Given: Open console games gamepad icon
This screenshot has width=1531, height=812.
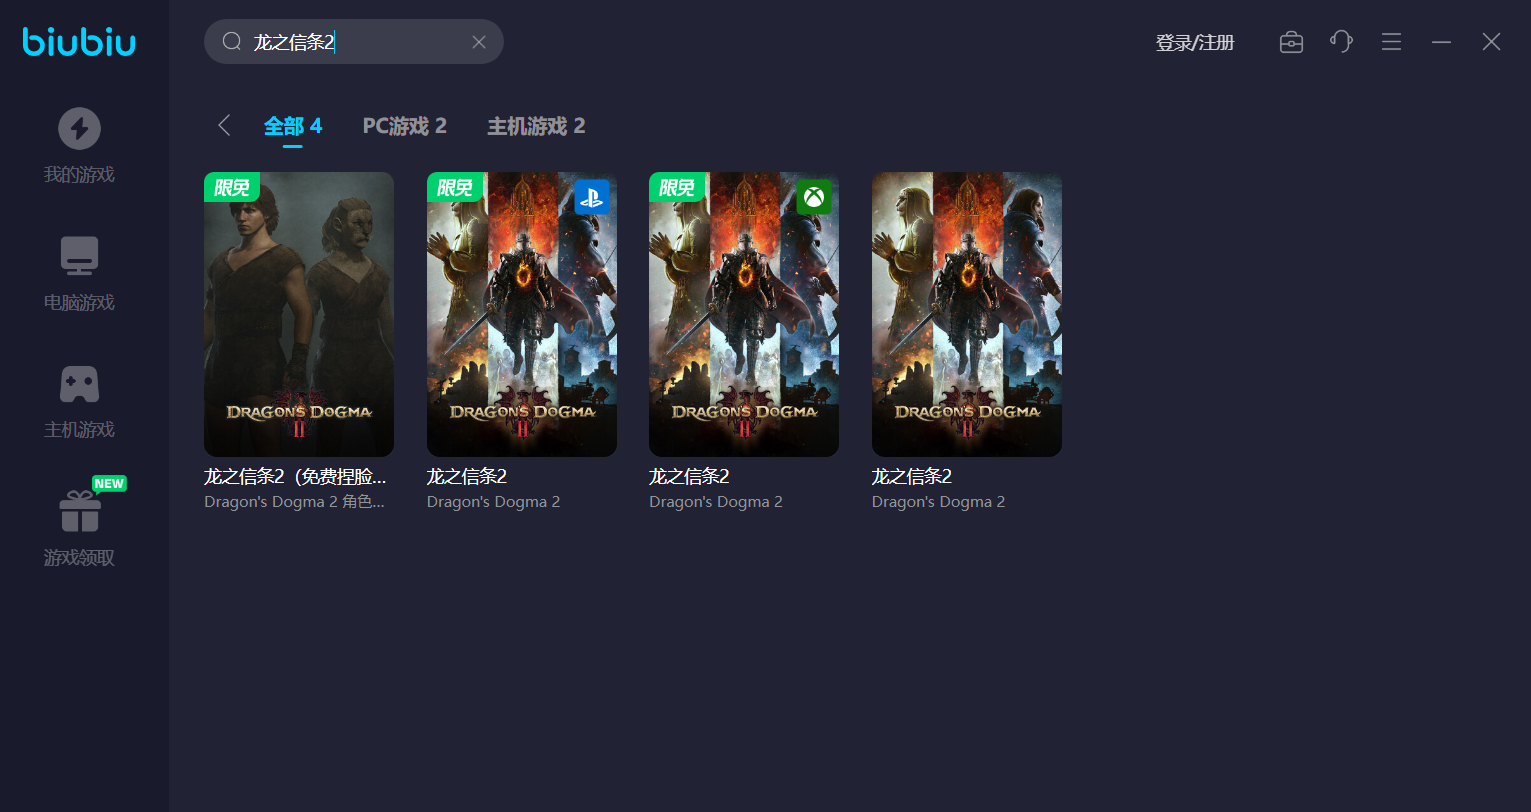Looking at the screenshot, I should pos(79,384).
